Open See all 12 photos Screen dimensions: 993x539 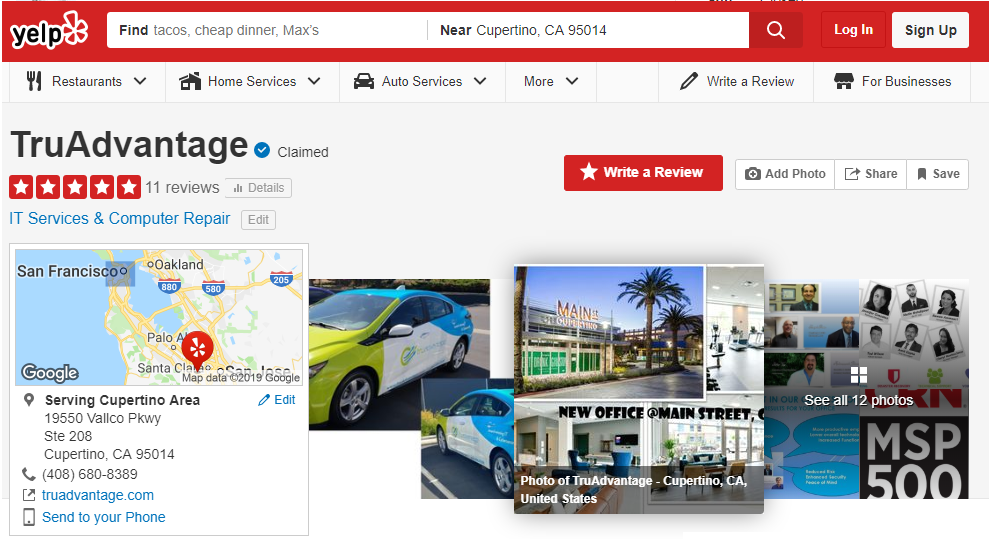(x=858, y=400)
